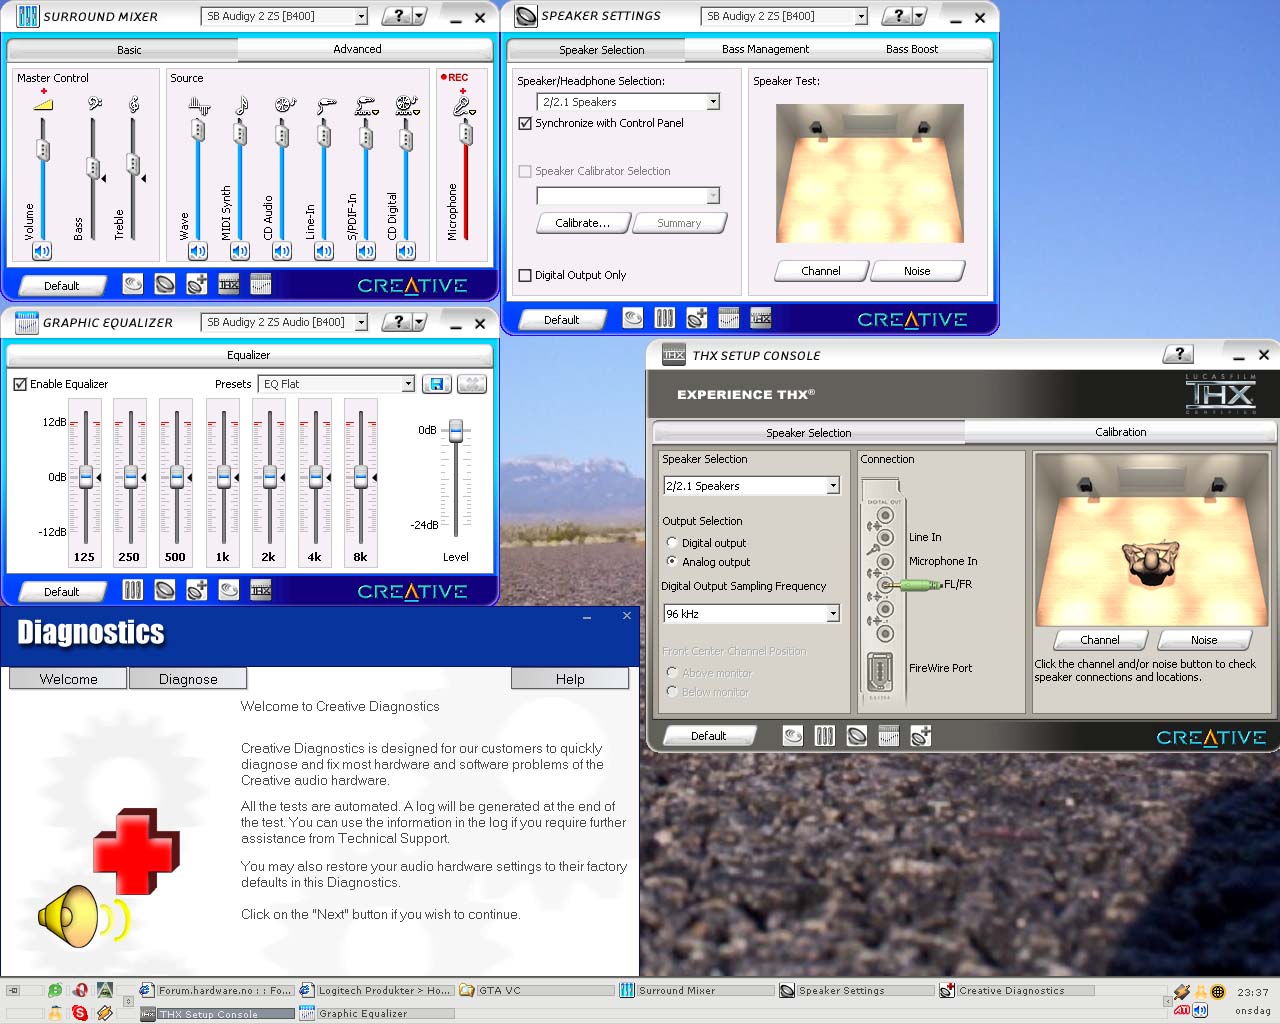
Task: Open speaker icon in Surround Mixer toolbar
Action: tap(165, 285)
